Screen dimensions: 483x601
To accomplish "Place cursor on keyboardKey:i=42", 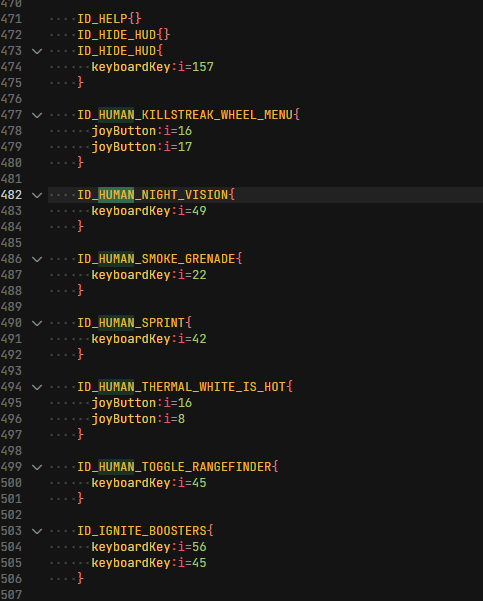I will 149,339.
